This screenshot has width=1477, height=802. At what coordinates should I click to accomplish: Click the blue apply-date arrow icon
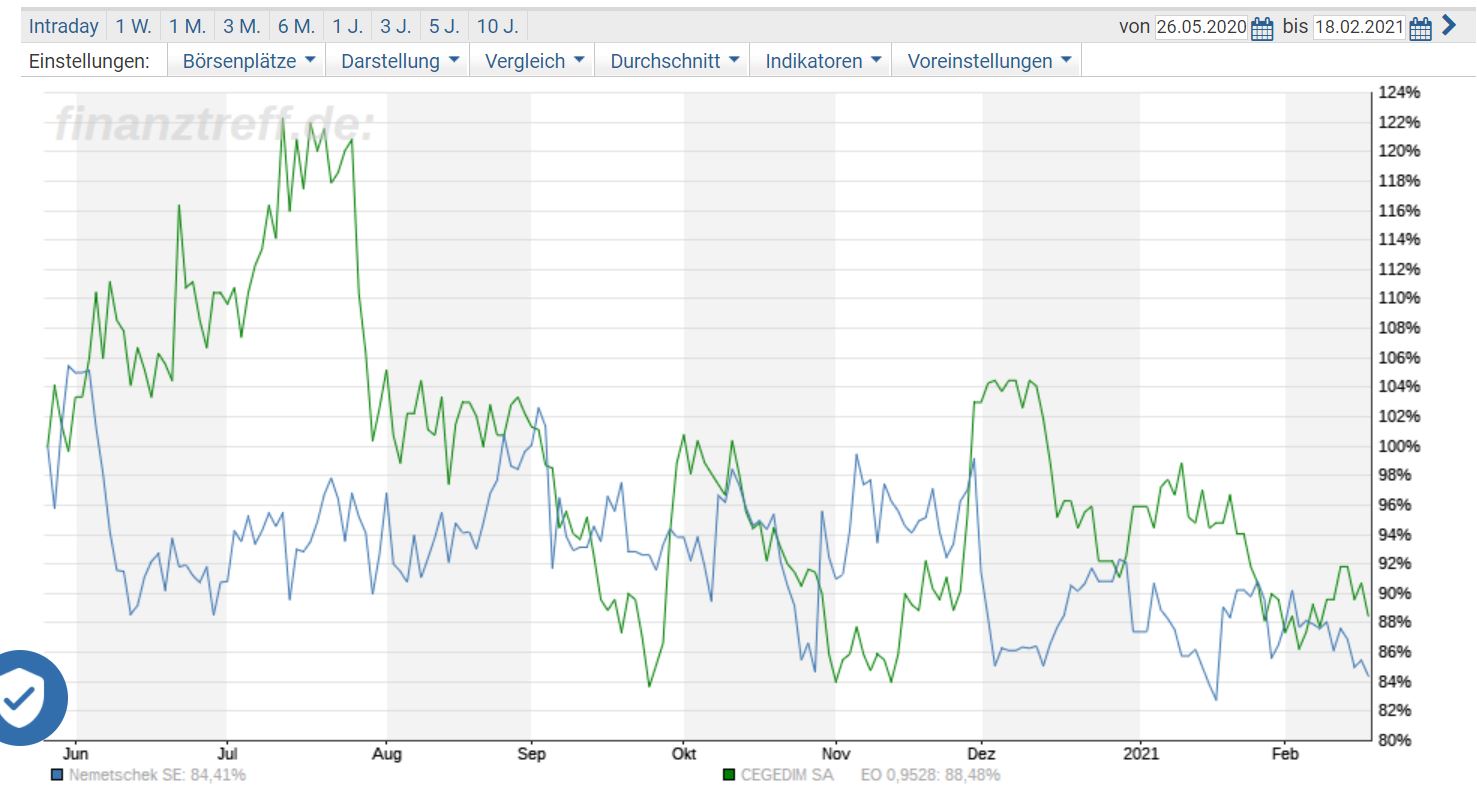tap(1449, 26)
